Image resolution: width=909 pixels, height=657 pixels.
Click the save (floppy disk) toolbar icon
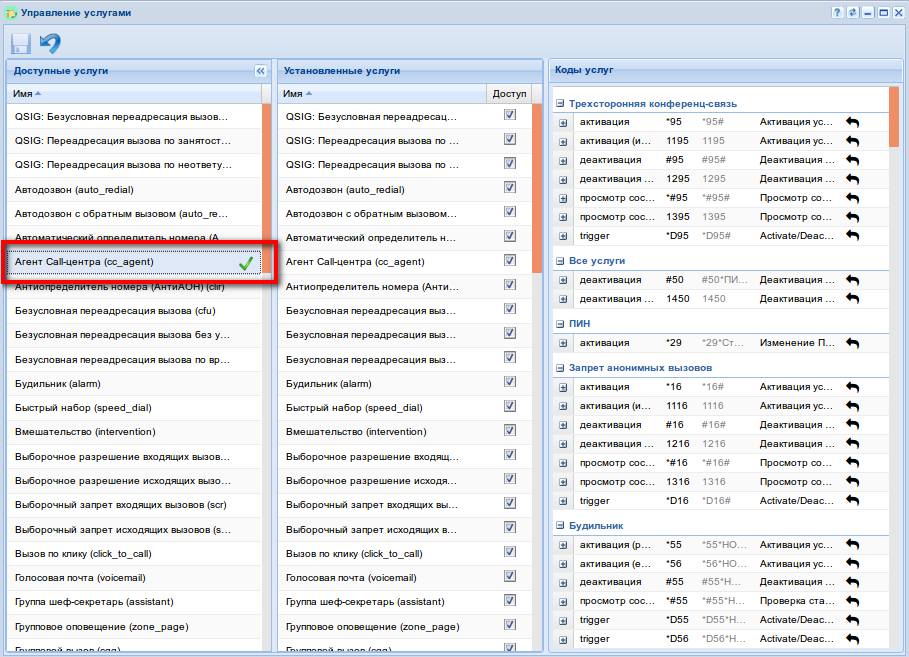(21, 43)
